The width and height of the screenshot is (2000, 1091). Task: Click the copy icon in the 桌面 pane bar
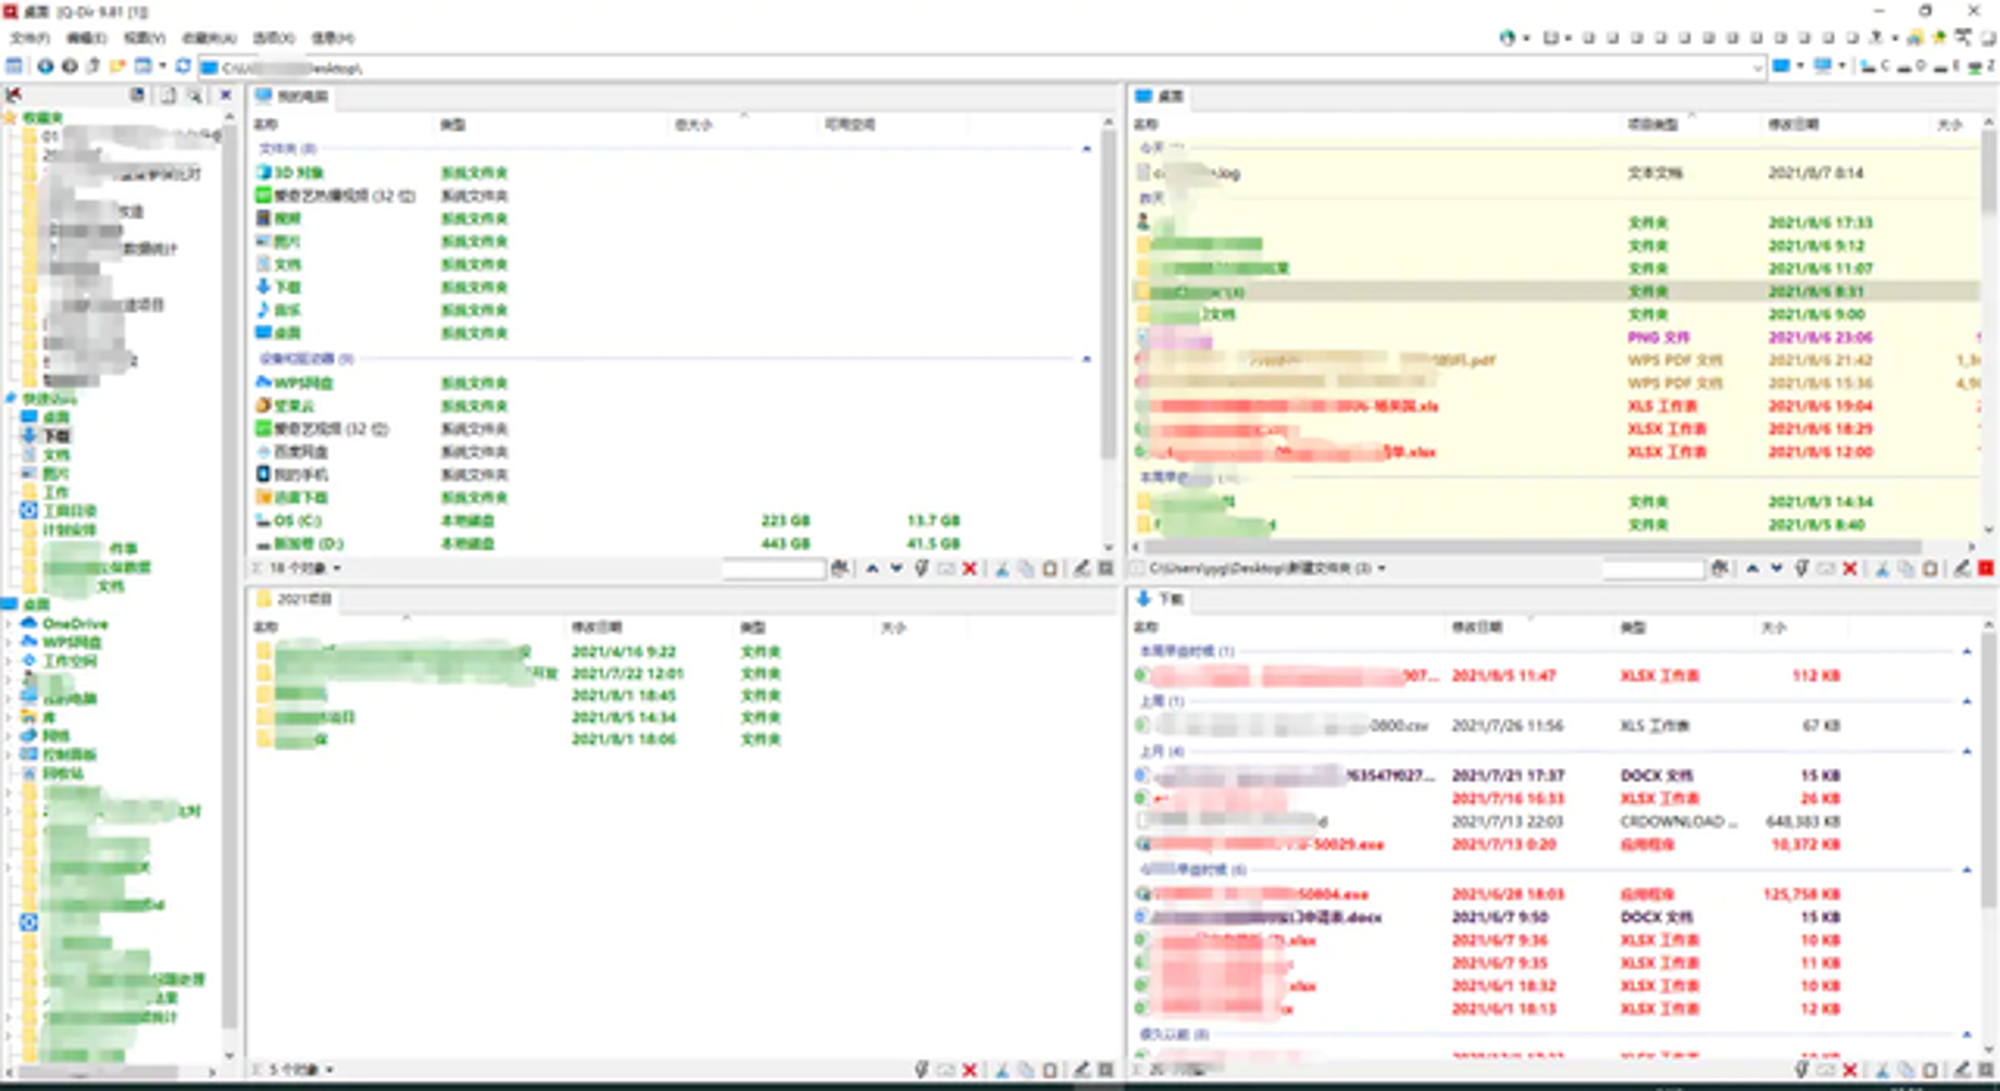(x=1906, y=568)
